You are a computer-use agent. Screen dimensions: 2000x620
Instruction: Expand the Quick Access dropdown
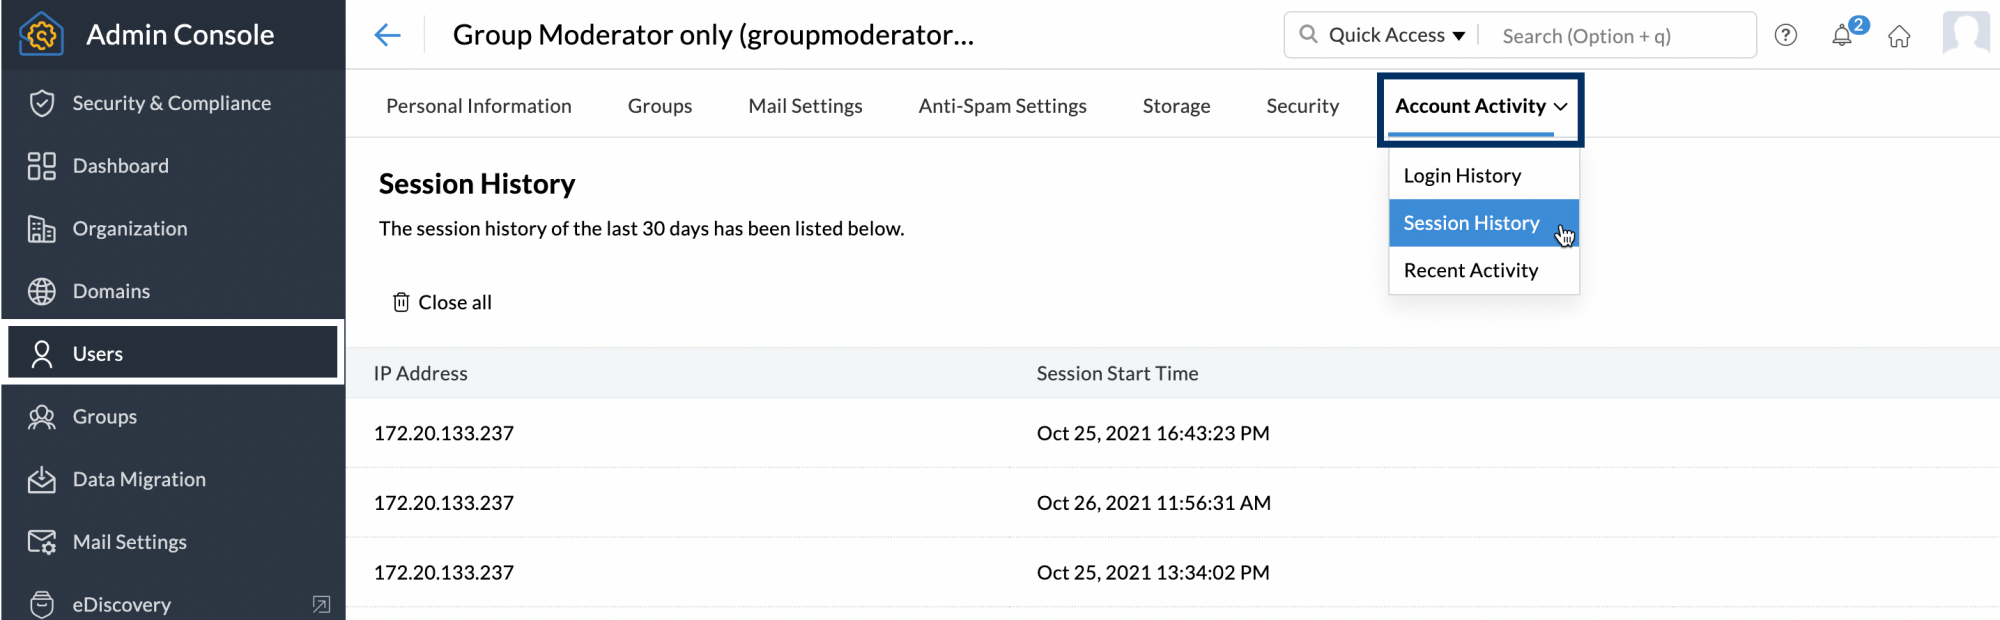click(1395, 36)
